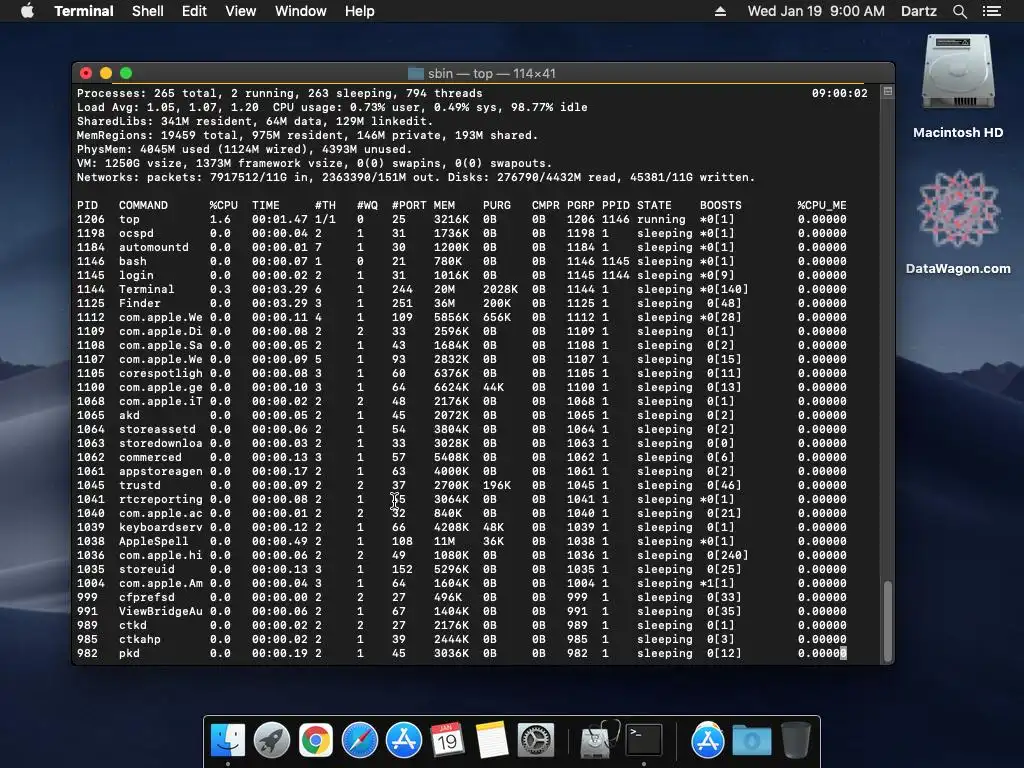This screenshot has width=1024, height=768.
Task: Close the Terminal window with red button
Action: 86,73
